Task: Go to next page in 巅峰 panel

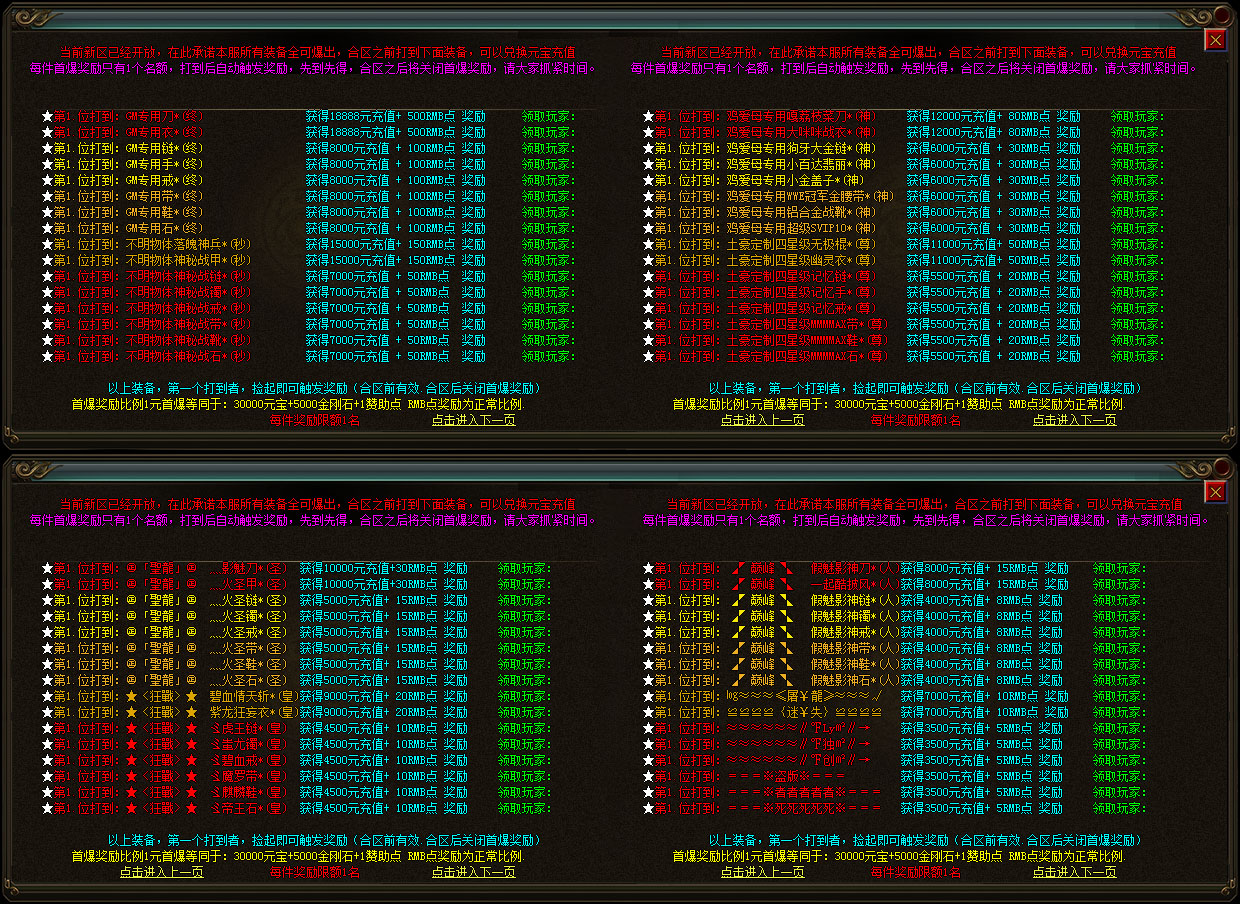Action: [1074, 872]
